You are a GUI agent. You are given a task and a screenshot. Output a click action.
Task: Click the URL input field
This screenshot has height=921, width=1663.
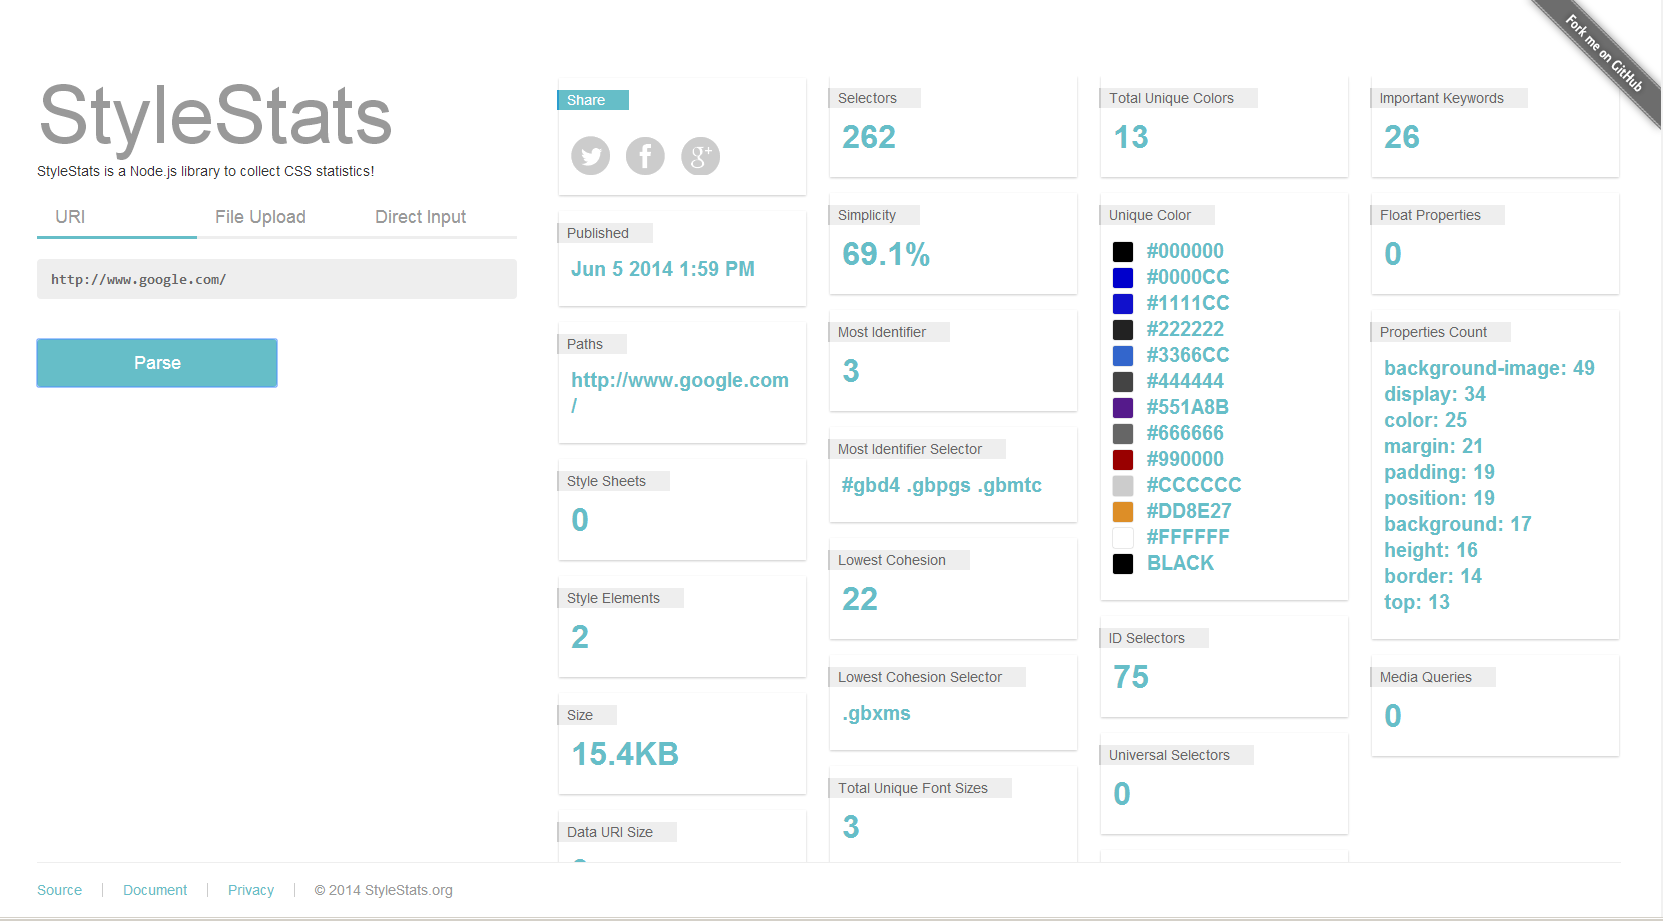(277, 279)
